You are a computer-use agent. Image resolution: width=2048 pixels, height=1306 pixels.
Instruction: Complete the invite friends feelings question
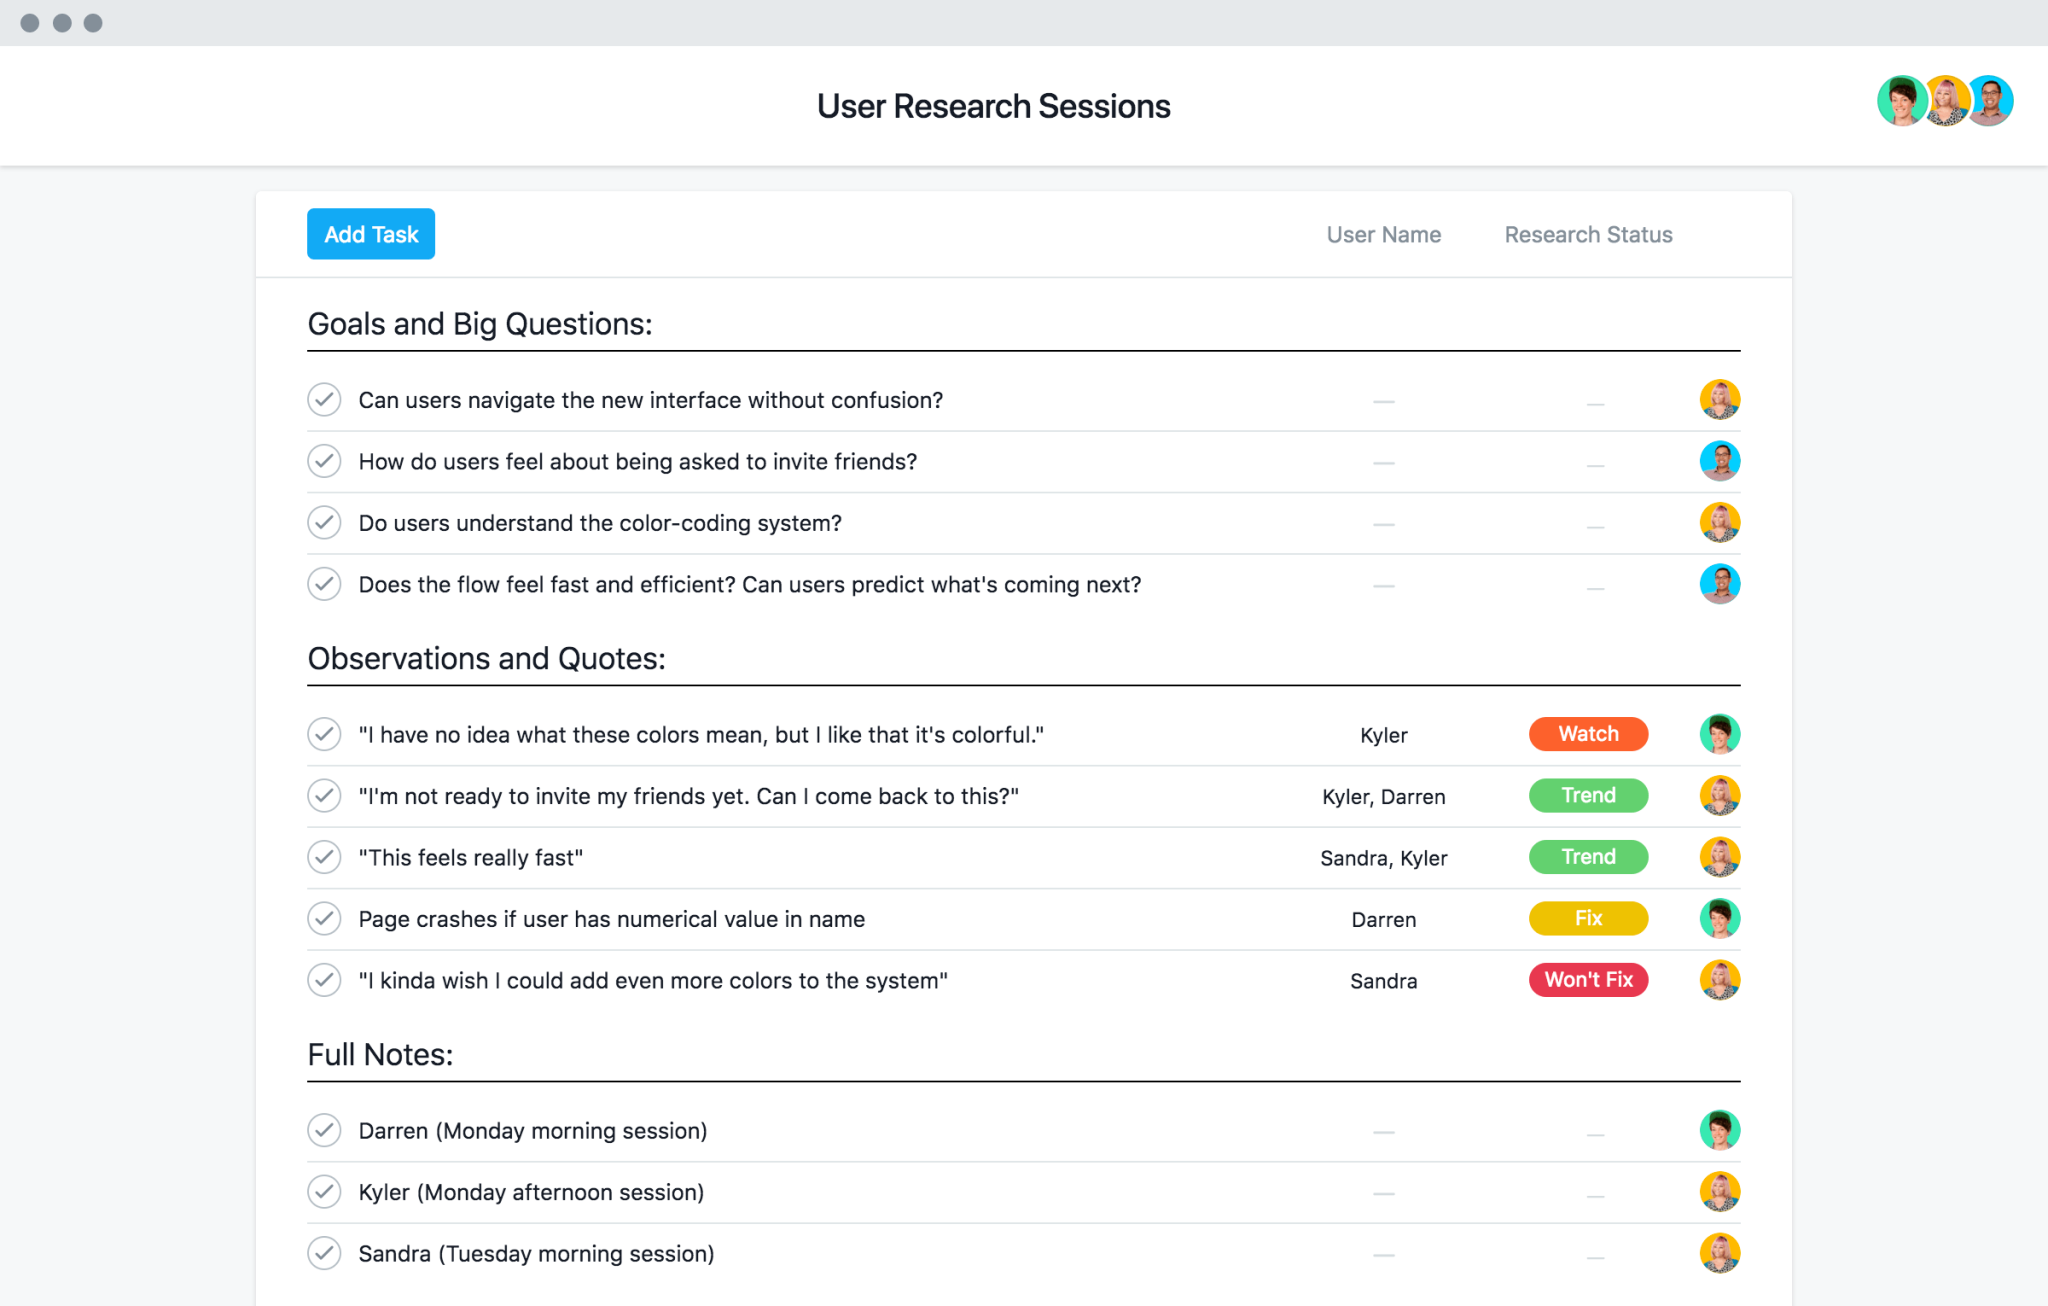click(x=324, y=461)
